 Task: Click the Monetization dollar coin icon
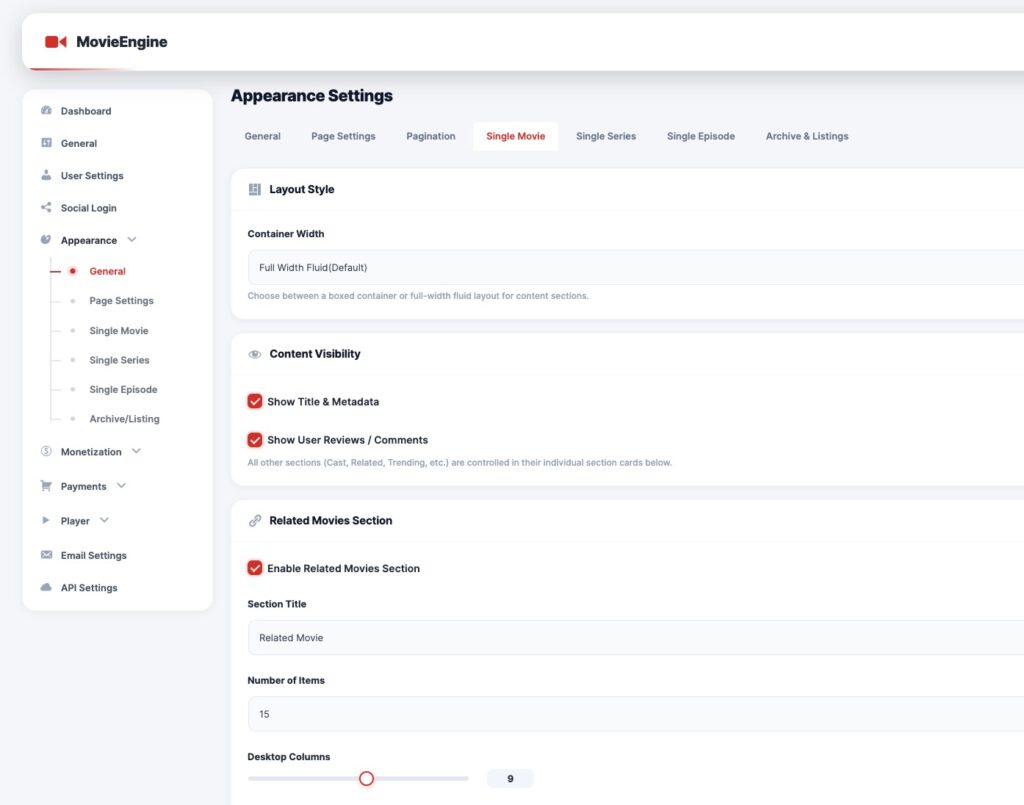pos(46,452)
